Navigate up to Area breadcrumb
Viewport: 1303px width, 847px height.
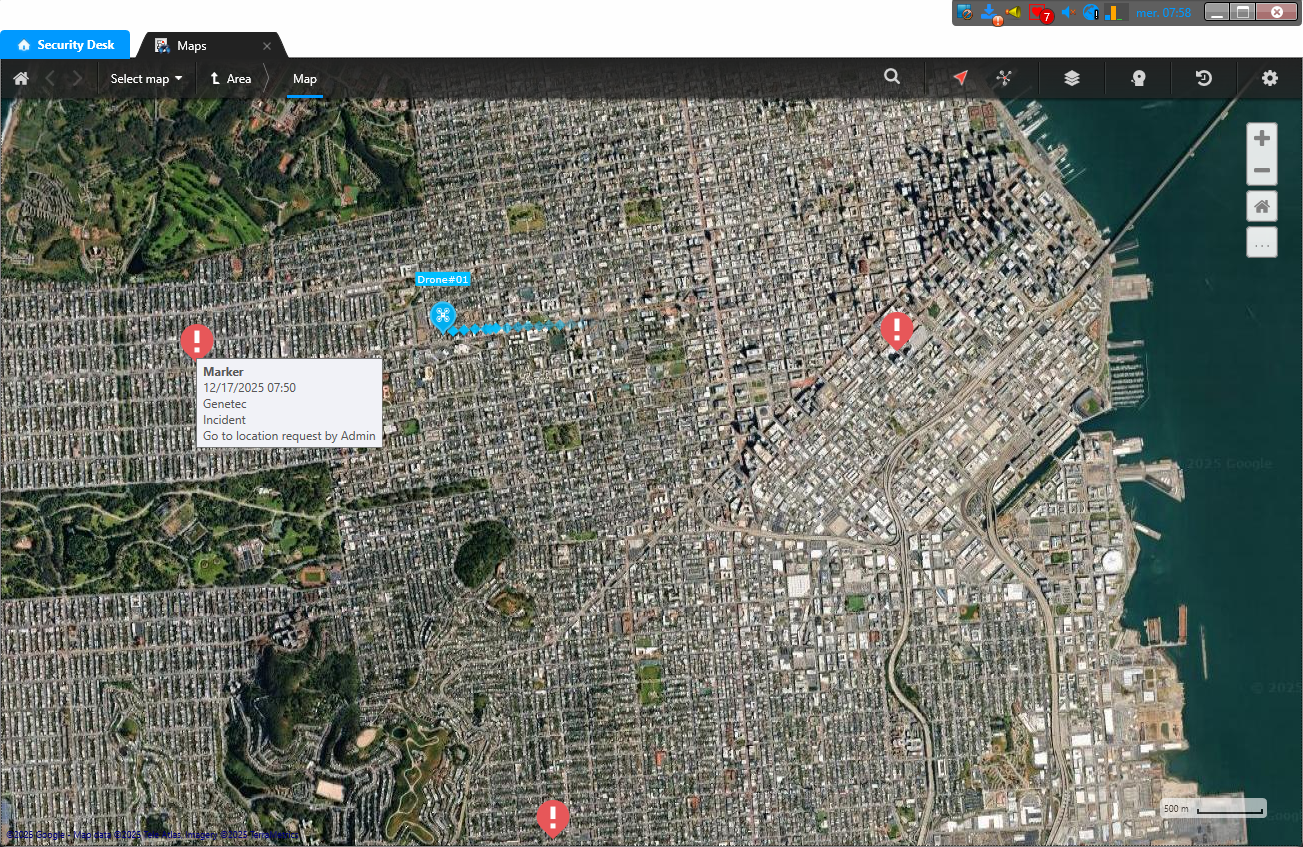pos(230,79)
